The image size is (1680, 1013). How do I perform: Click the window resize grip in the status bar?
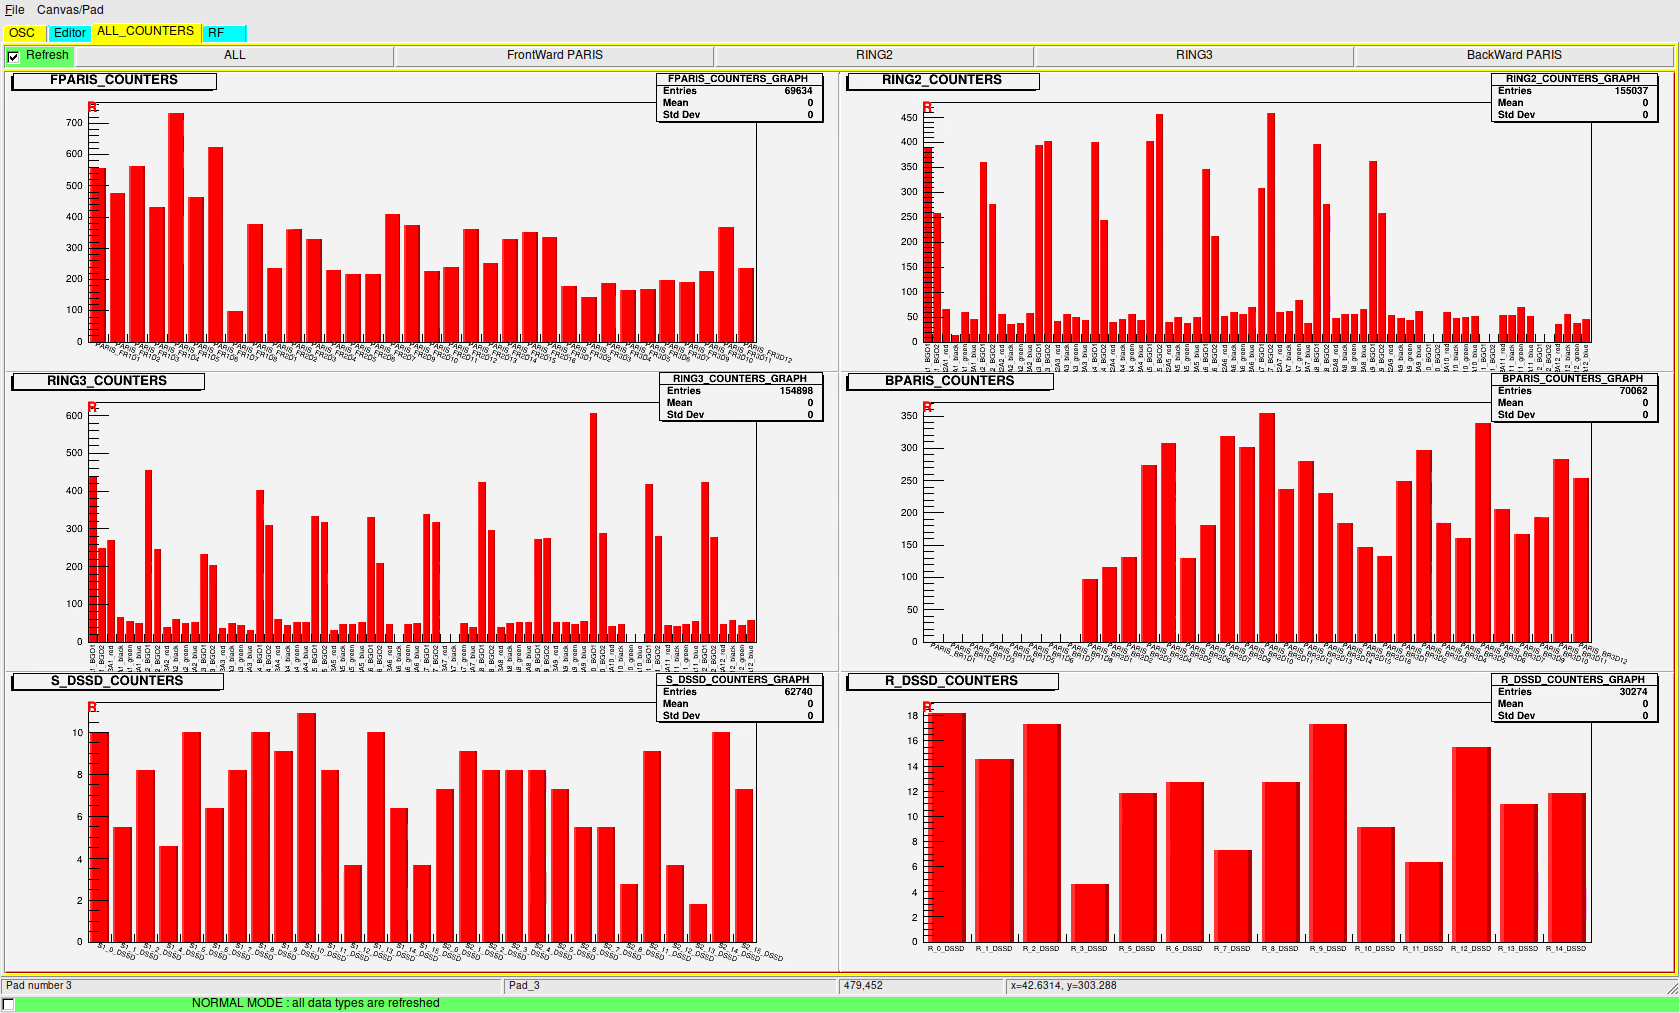tap(1671, 987)
